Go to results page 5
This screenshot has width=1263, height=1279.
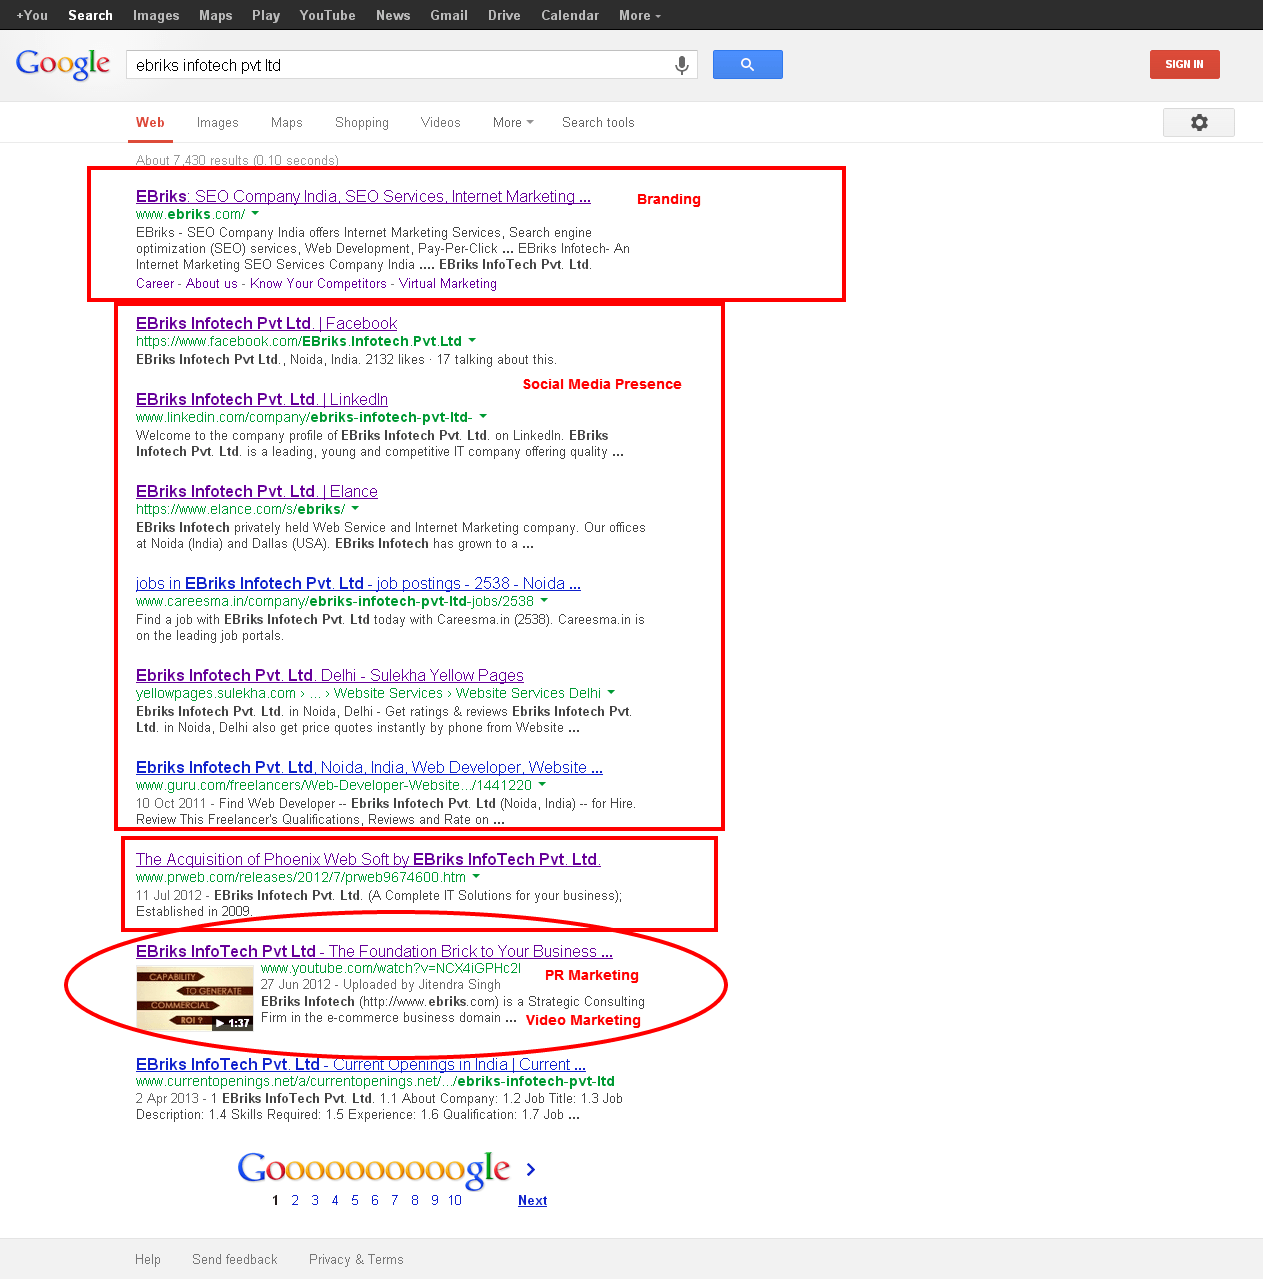coord(355,1200)
